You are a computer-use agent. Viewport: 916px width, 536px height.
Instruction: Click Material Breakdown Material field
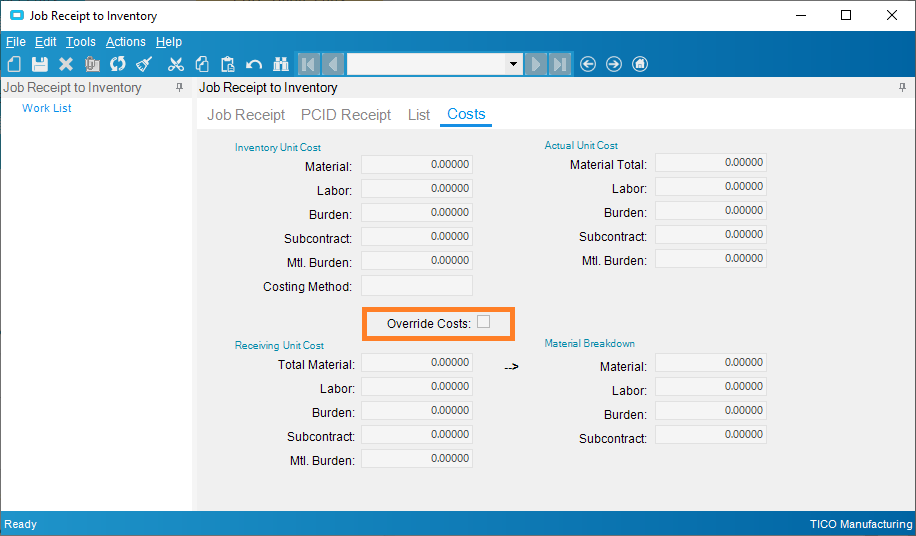710,363
